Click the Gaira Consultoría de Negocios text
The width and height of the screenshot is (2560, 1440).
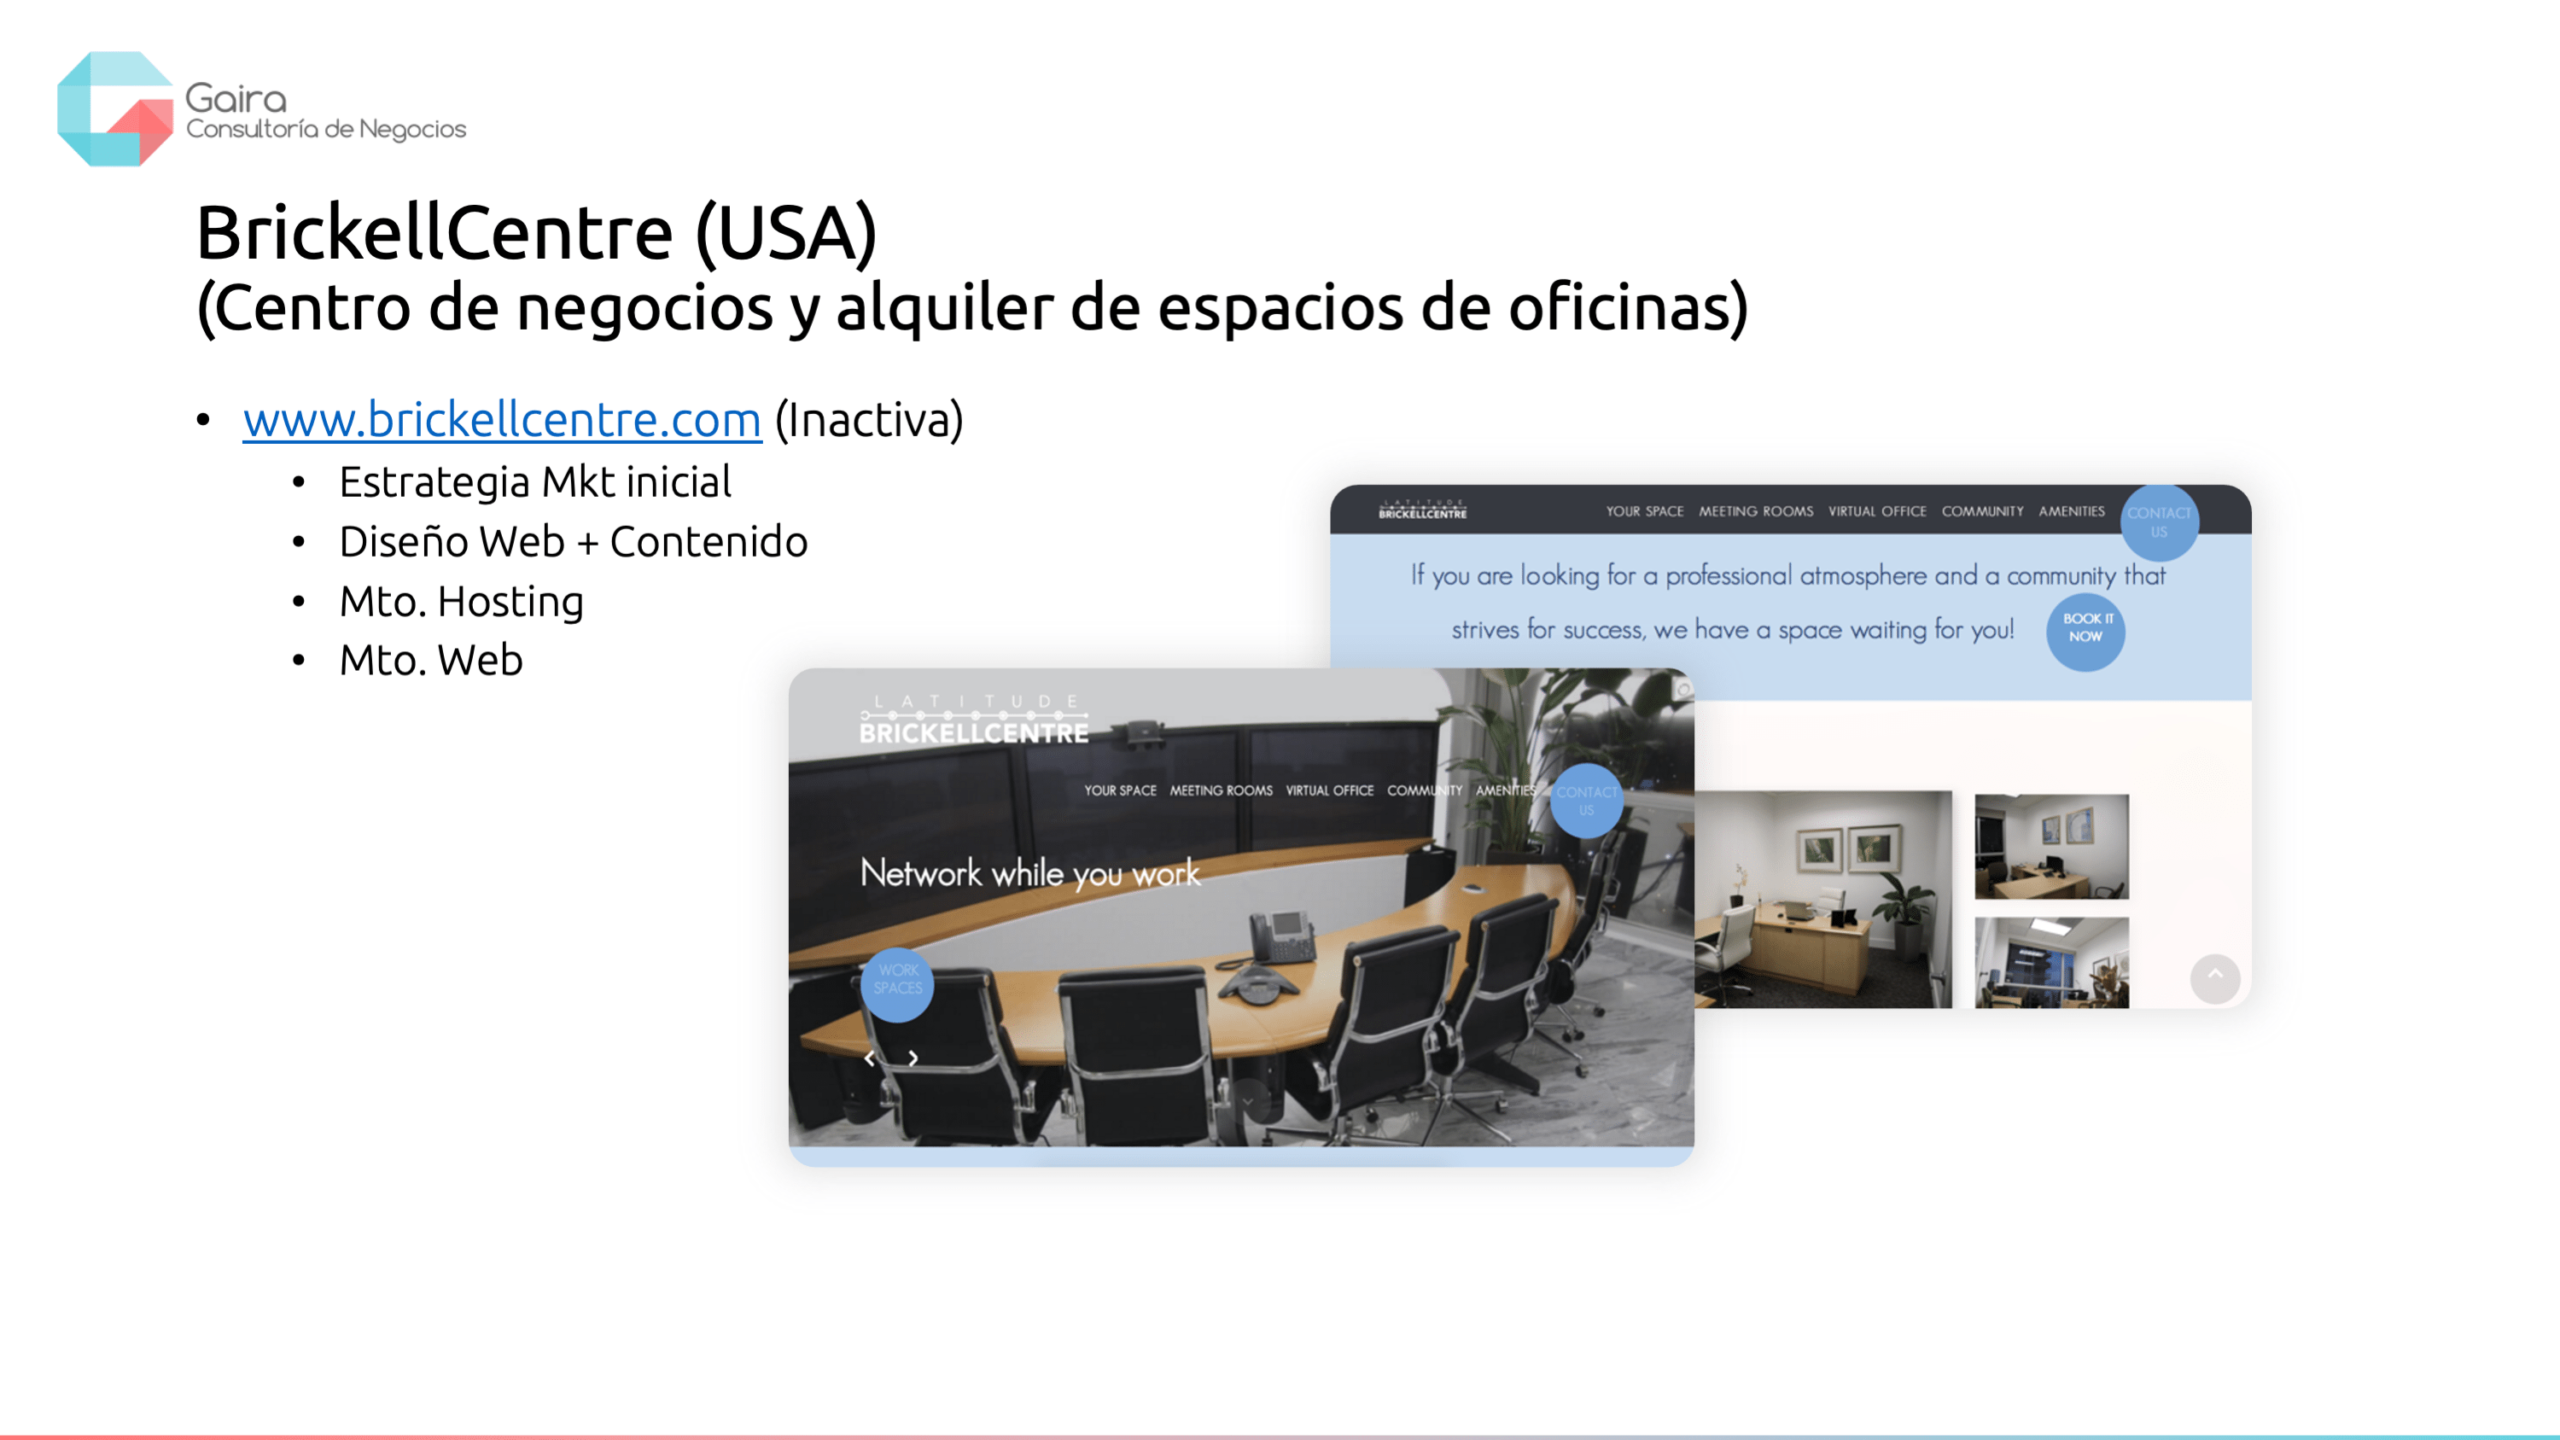(326, 111)
